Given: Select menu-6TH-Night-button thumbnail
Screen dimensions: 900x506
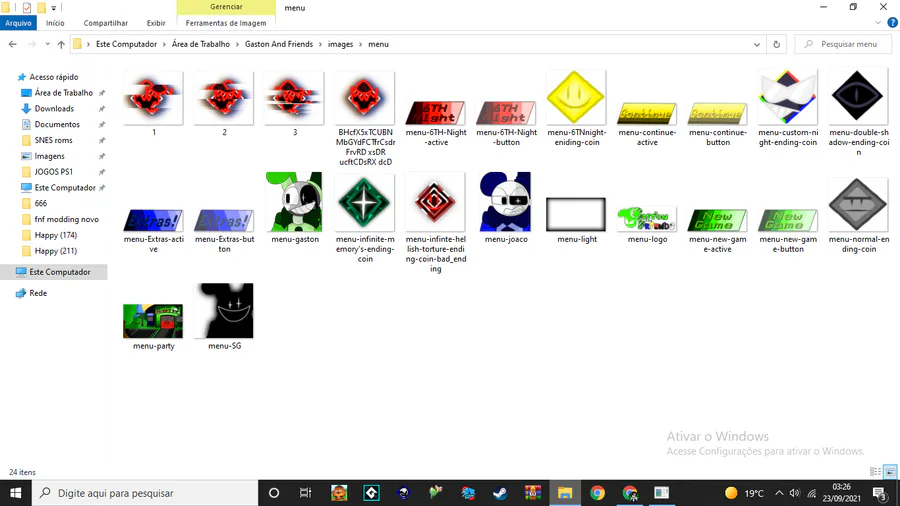Looking at the screenshot, I should [506, 112].
